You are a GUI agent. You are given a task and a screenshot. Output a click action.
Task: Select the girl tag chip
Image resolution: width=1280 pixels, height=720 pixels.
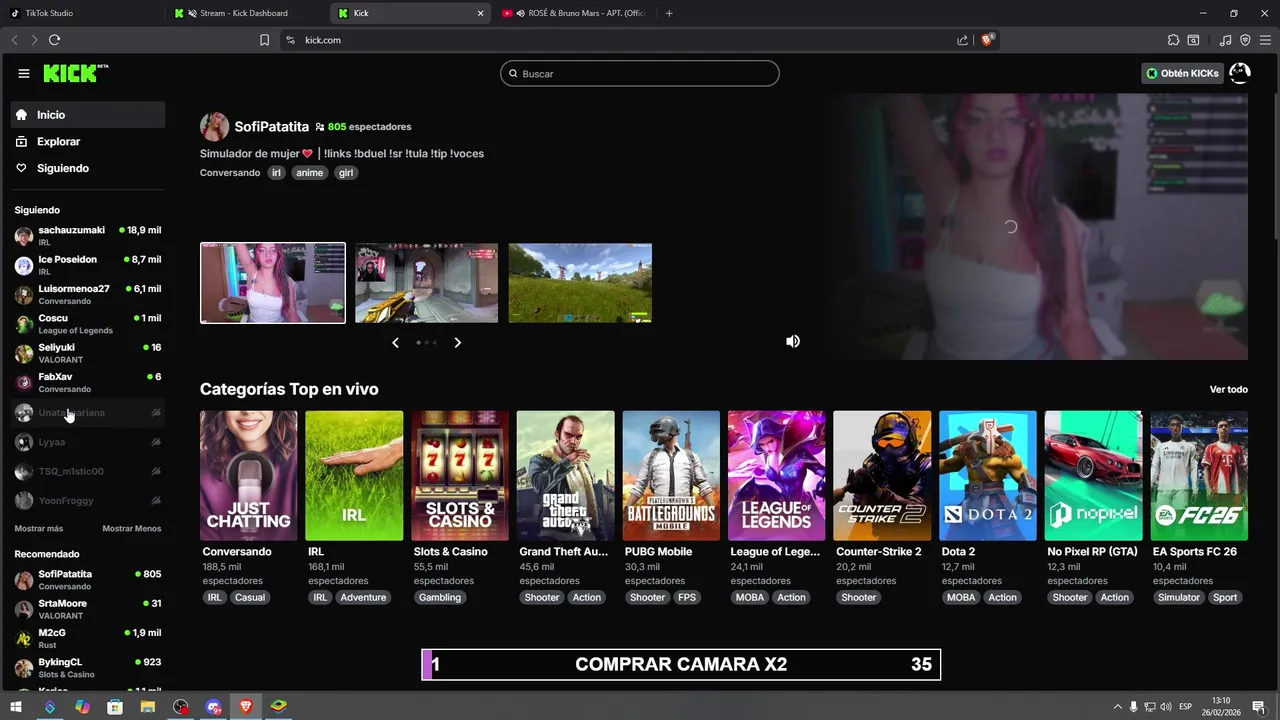(346, 173)
